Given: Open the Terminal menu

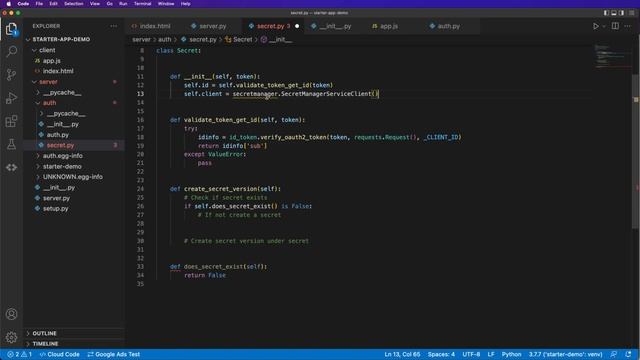Looking at the screenshot, I should pyautogui.click(x=142, y=4).
